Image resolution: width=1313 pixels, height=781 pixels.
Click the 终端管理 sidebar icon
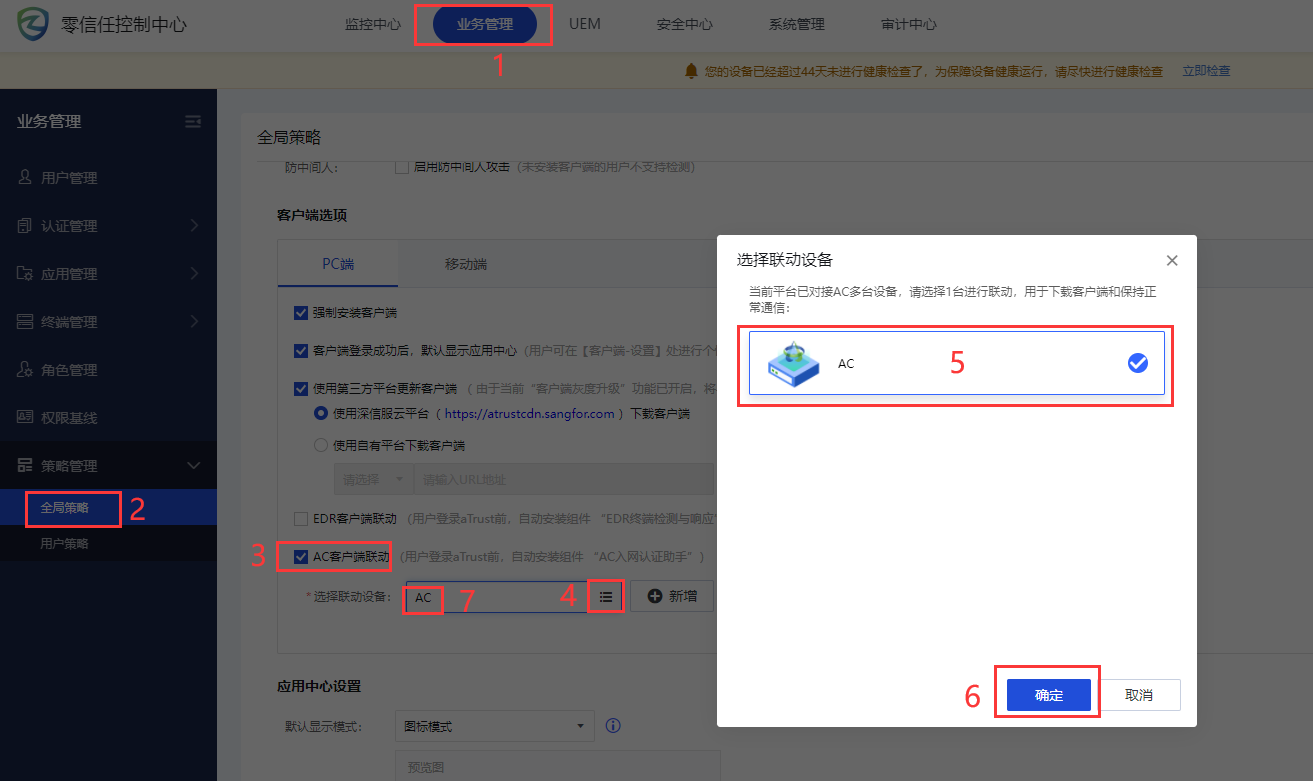click(26, 322)
